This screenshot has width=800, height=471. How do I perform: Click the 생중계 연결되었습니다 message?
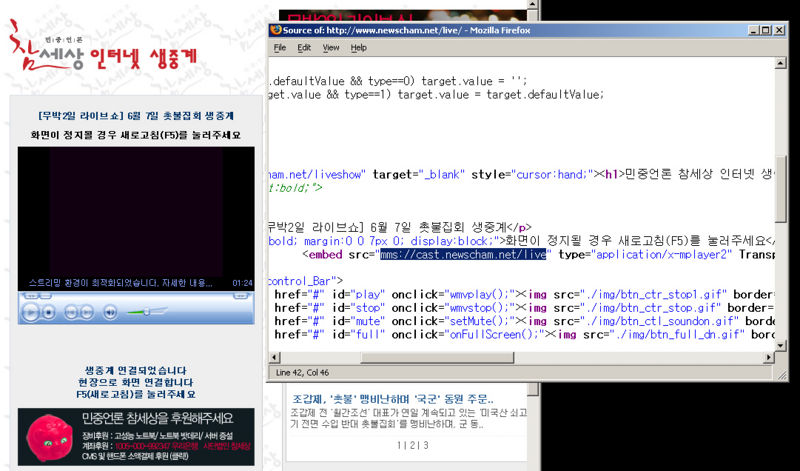(136, 370)
